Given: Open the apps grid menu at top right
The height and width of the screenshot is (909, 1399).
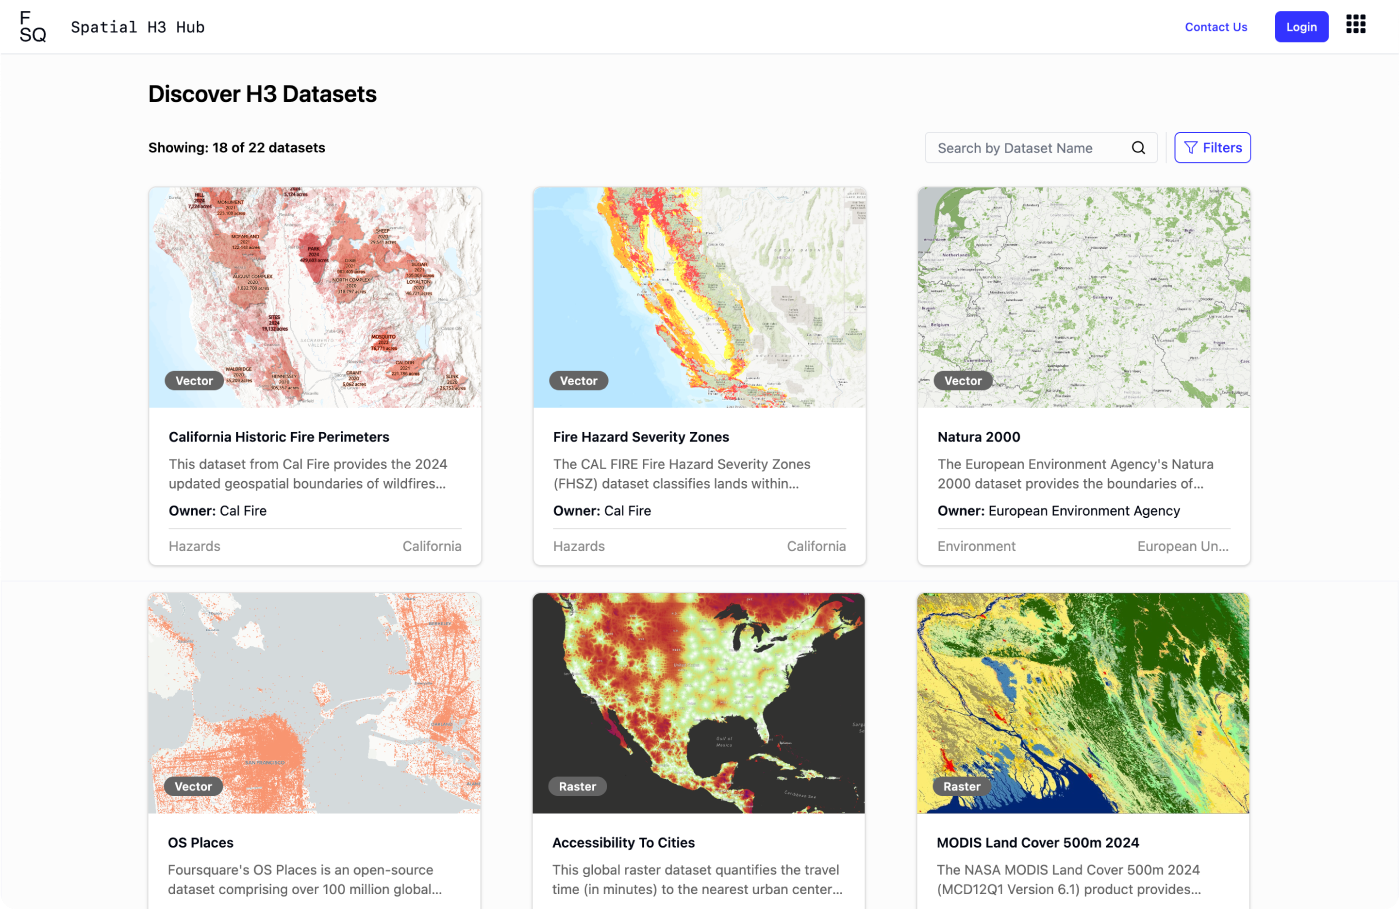Looking at the screenshot, I should tap(1356, 24).
